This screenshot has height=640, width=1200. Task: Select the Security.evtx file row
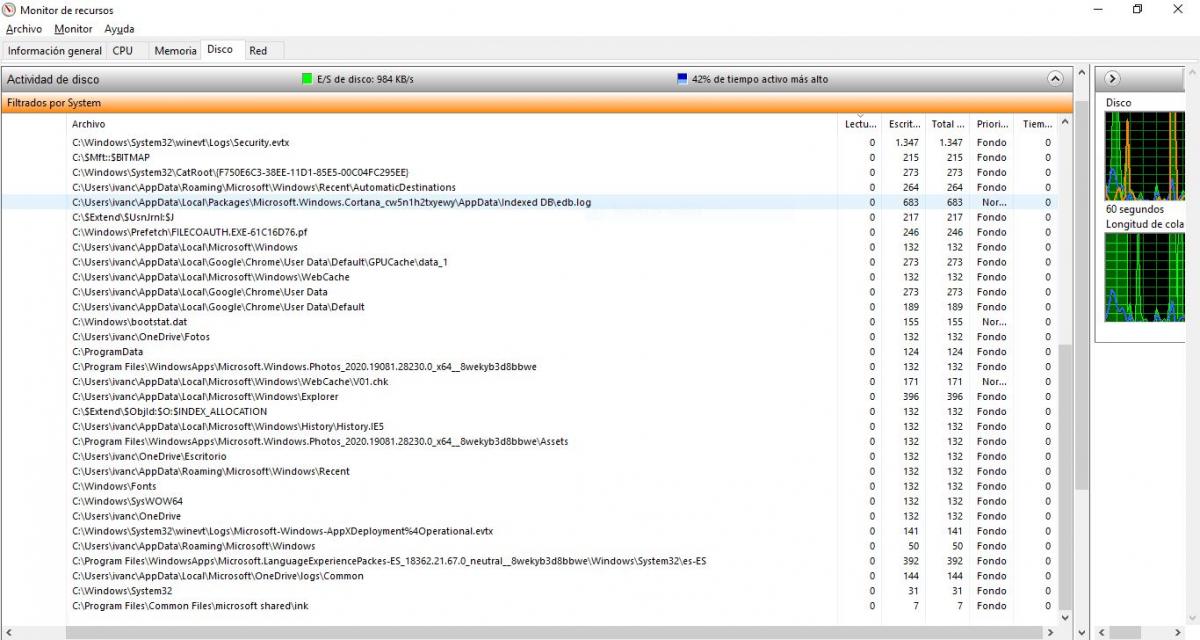pos(528,142)
